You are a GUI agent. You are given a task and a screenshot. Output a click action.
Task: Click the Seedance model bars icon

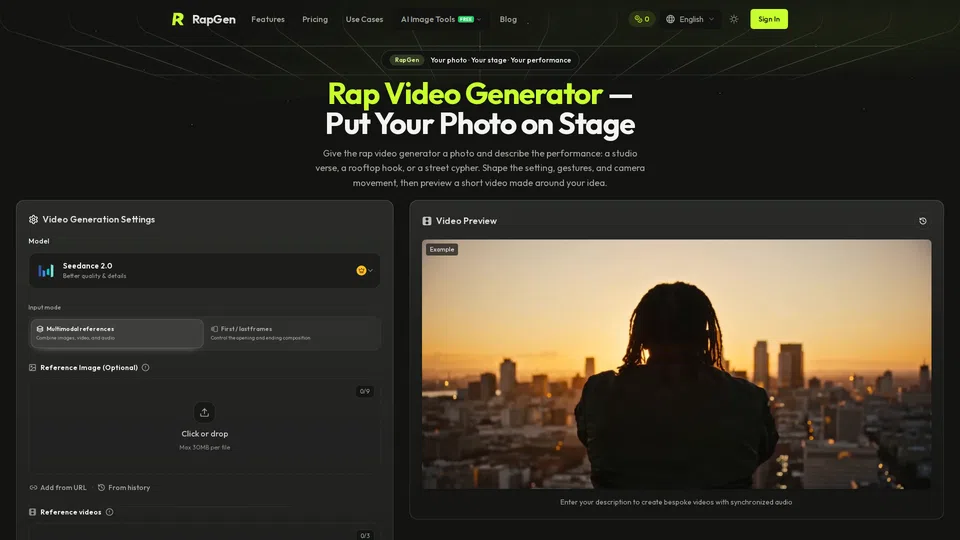pos(46,271)
